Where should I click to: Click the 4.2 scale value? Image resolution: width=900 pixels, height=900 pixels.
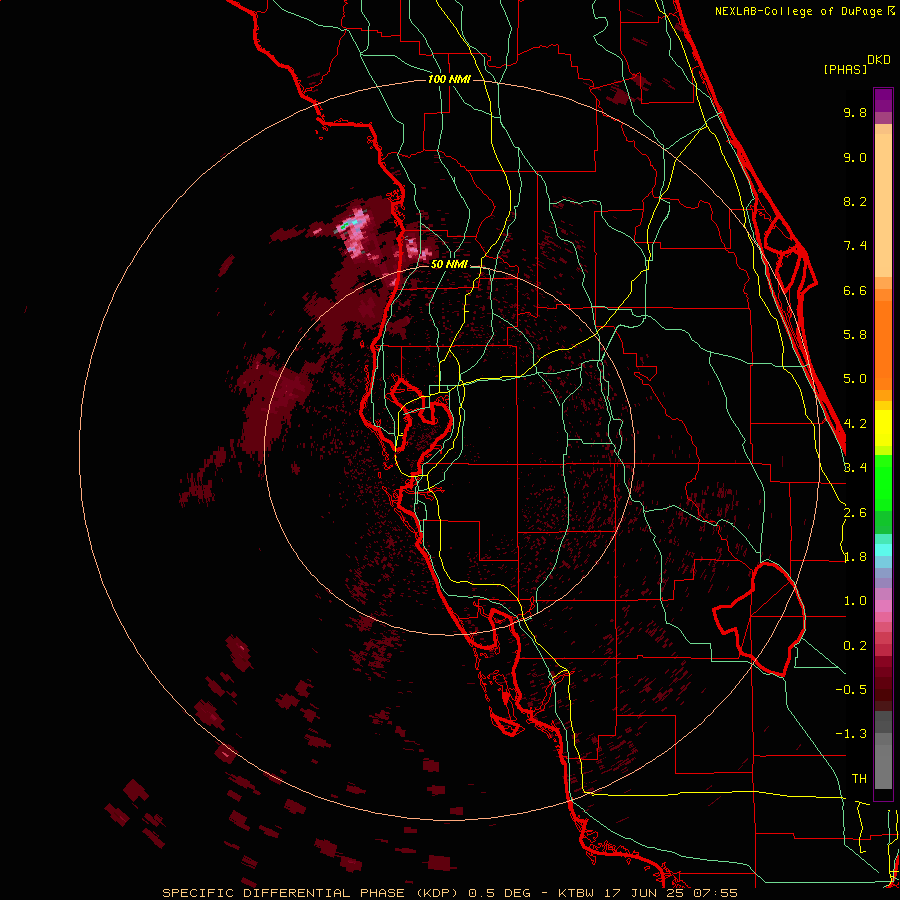point(855,424)
